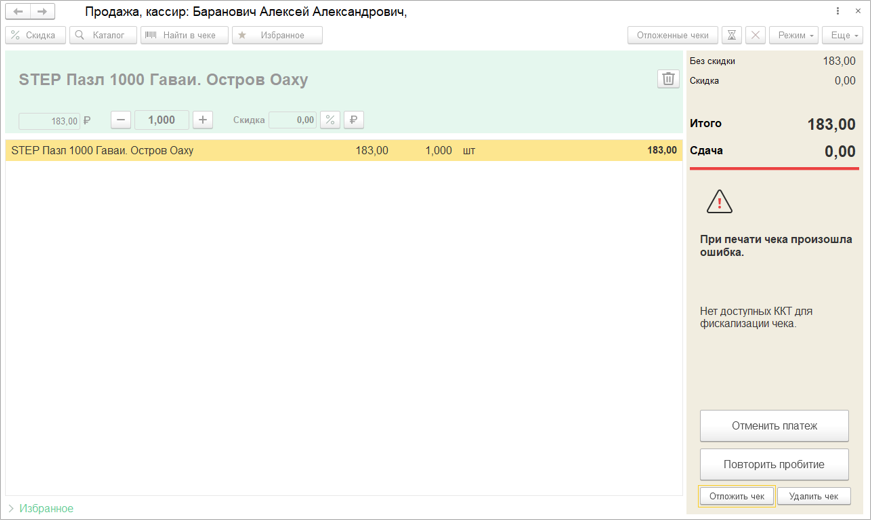Click the Повторить пробитие button
The image size is (871, 520).
click(x=774, y=464)
